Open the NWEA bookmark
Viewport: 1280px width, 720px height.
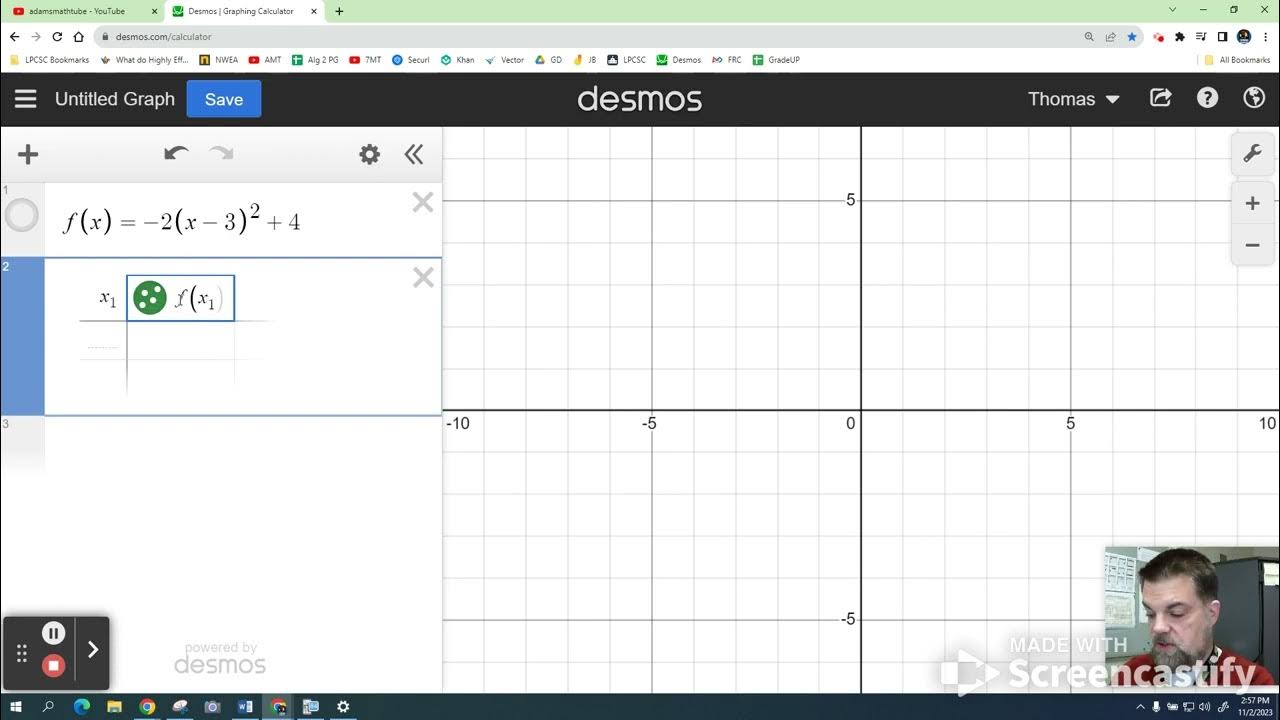click(219, 60)
